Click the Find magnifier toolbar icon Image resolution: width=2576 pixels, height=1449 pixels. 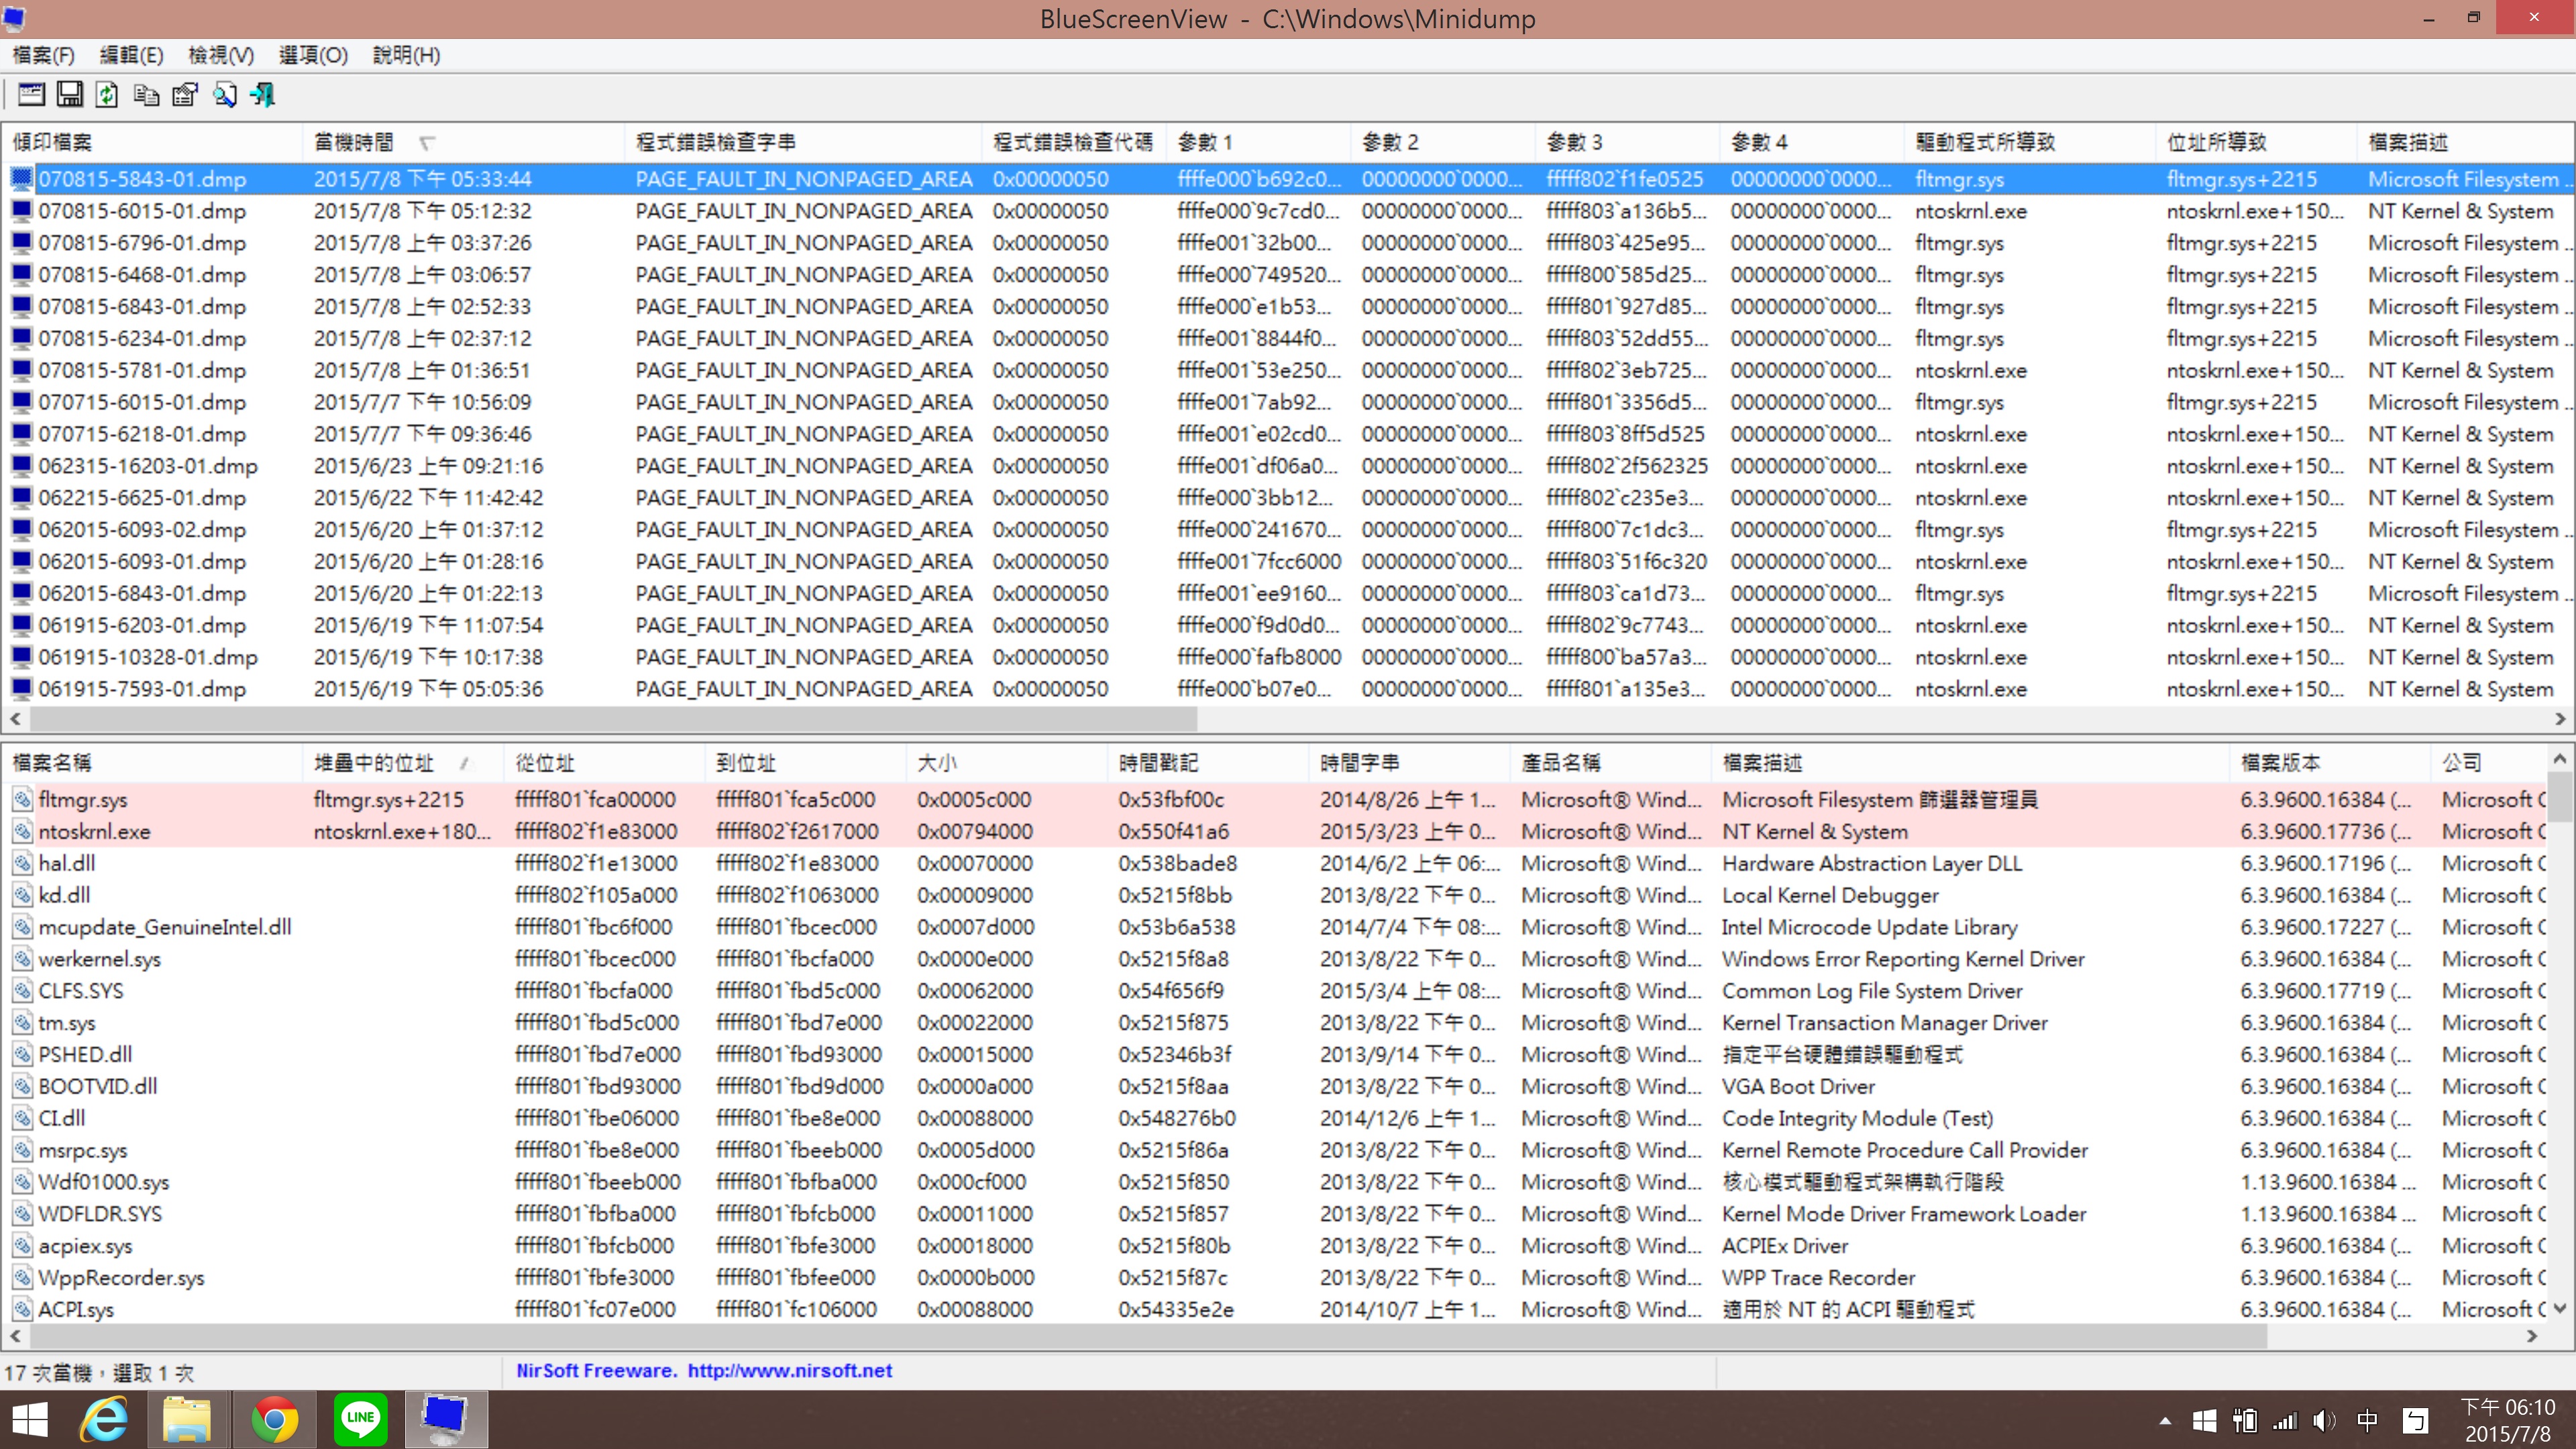224,95
